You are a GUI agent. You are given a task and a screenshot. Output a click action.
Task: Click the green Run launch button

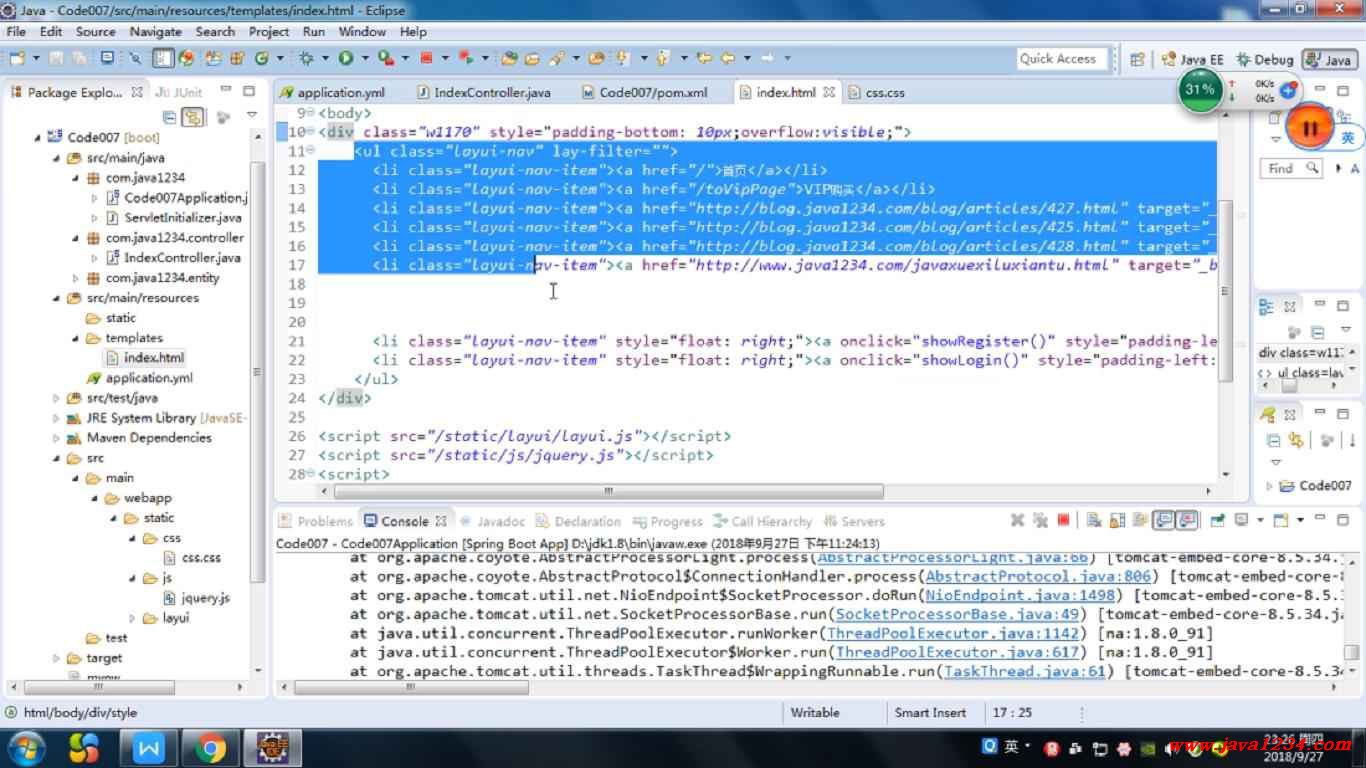pos(345,58)
